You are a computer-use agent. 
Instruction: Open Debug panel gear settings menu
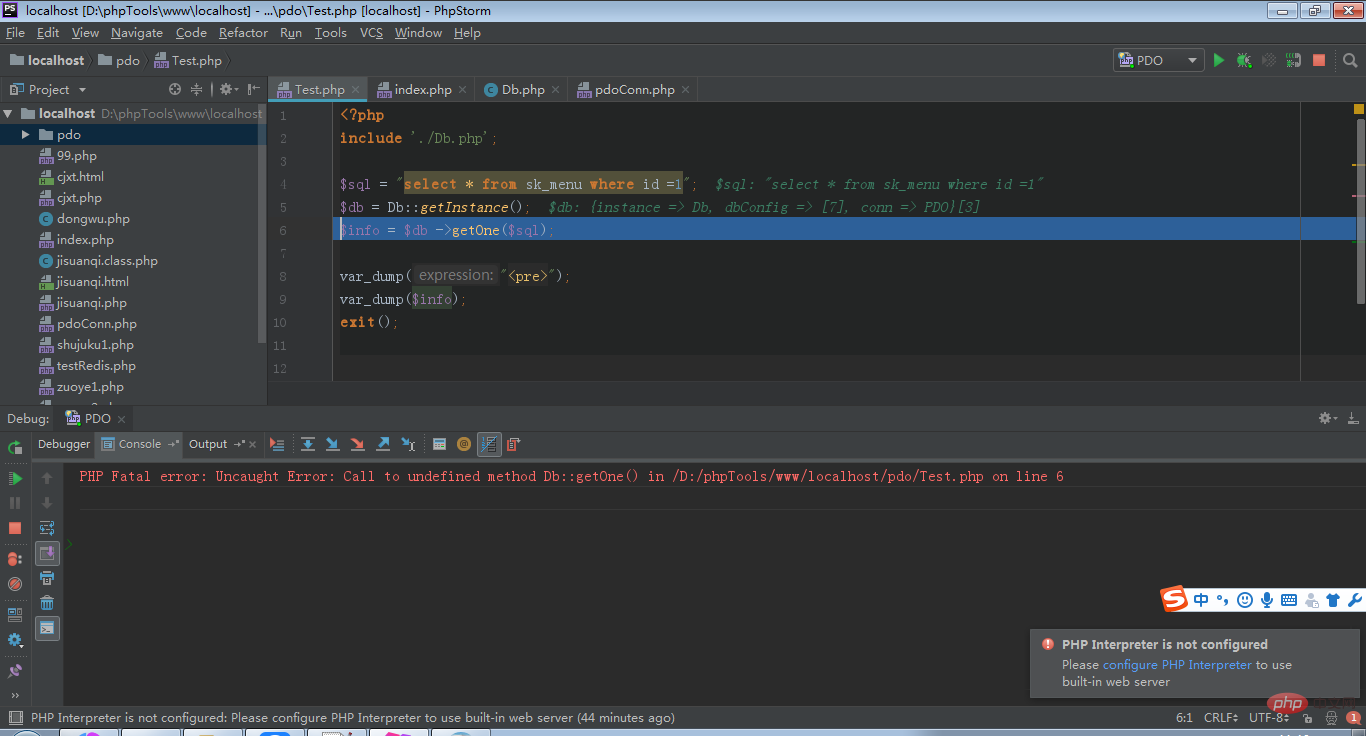point(1327,418)
